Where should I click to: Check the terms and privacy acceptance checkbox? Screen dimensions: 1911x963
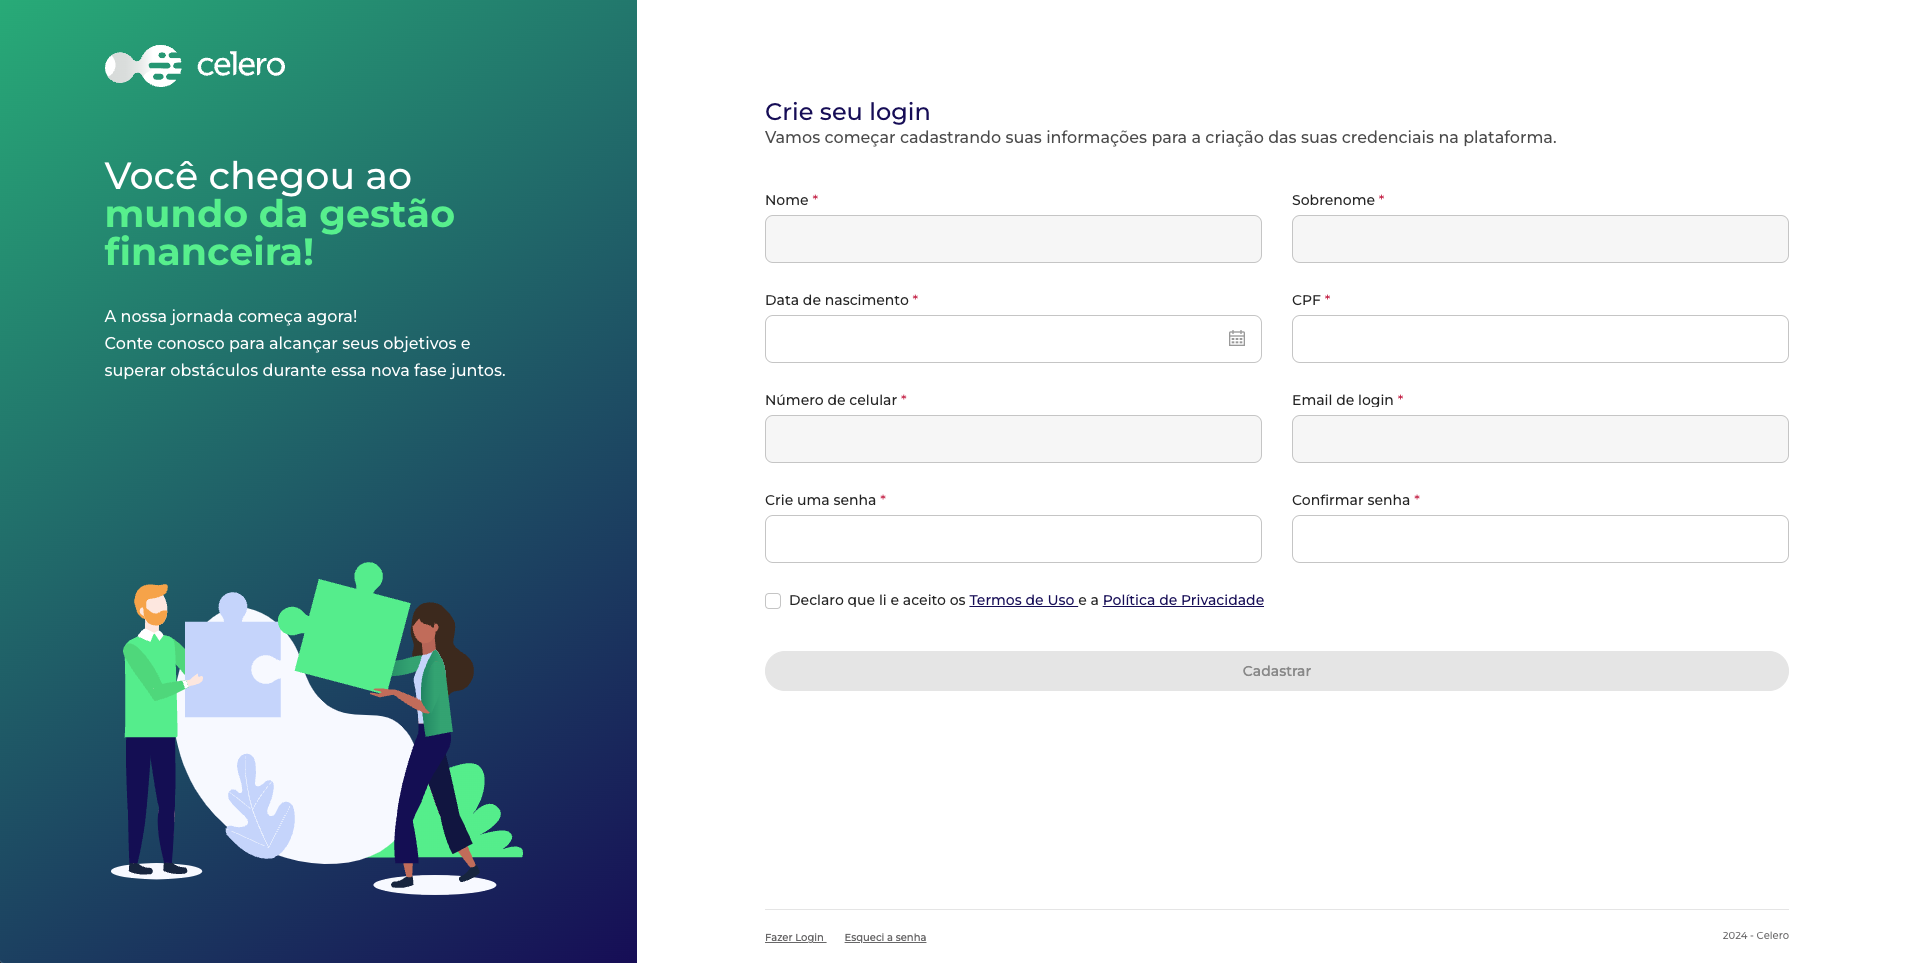coord(773,600)
